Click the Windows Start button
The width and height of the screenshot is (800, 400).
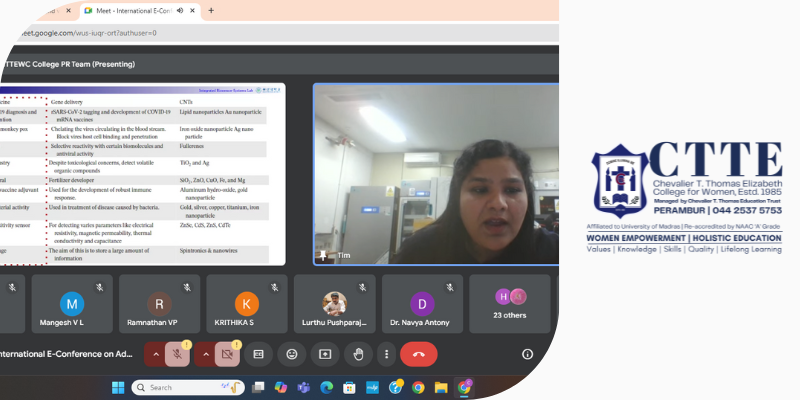(x=118, y=388)
